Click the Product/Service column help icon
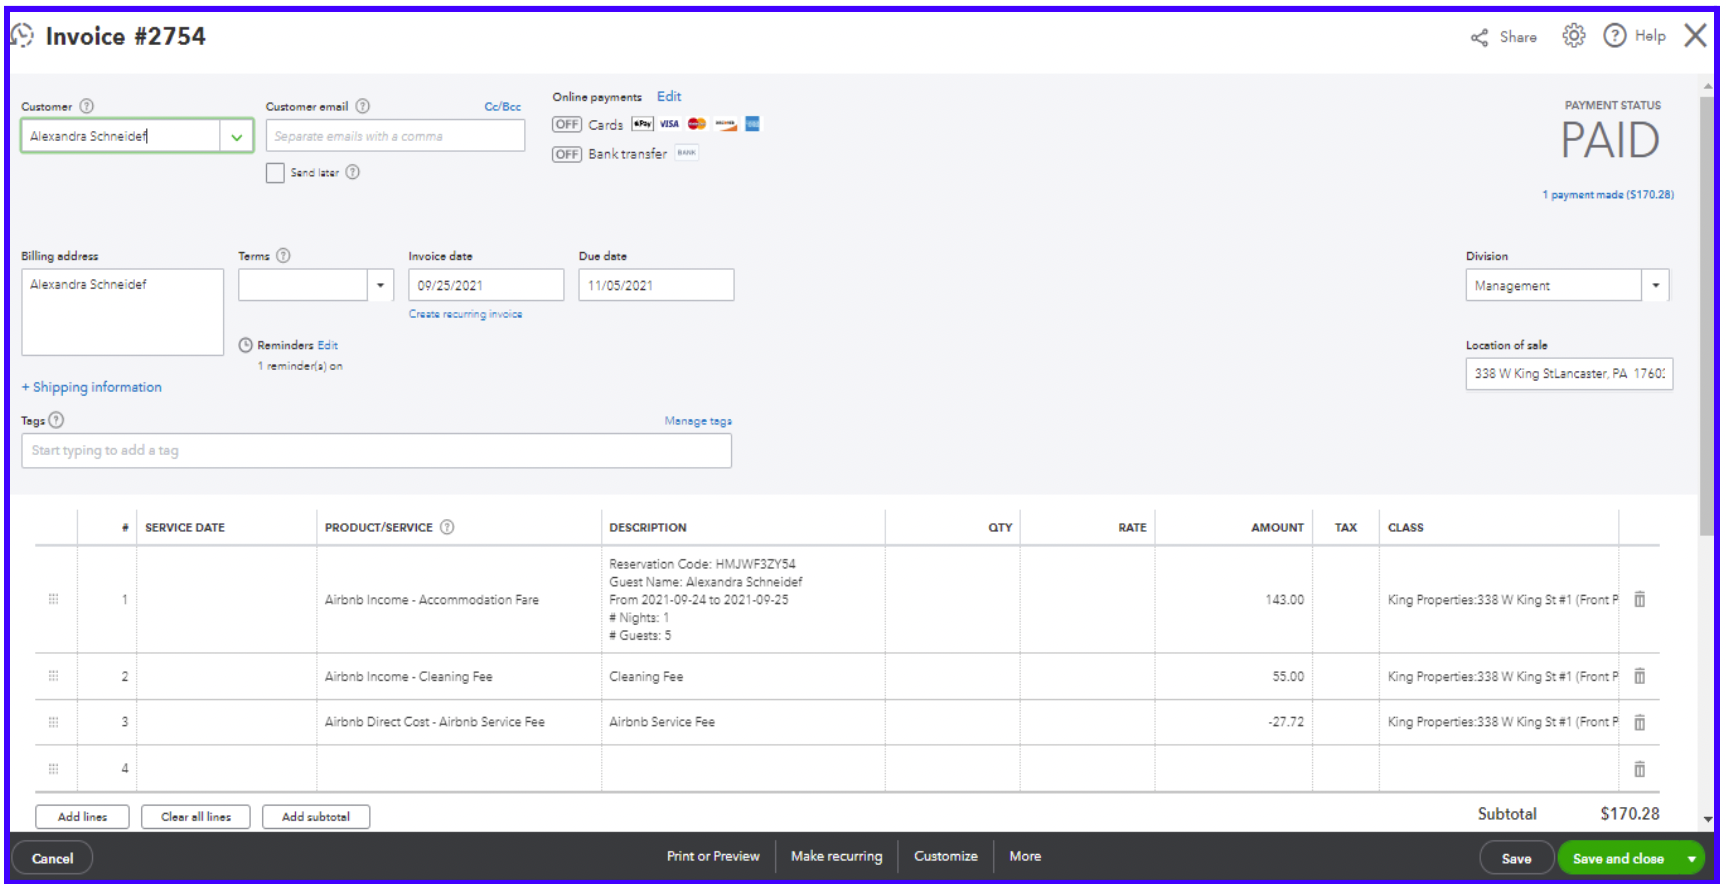Image resolution: width=1726 pixels, height=884 pixels. 447,527
